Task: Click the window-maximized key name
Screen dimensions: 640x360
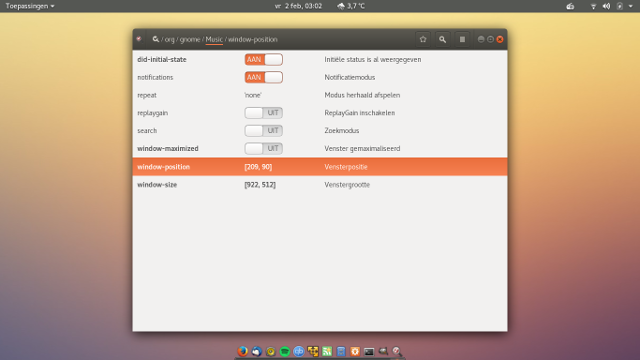Action: point(168,149)
